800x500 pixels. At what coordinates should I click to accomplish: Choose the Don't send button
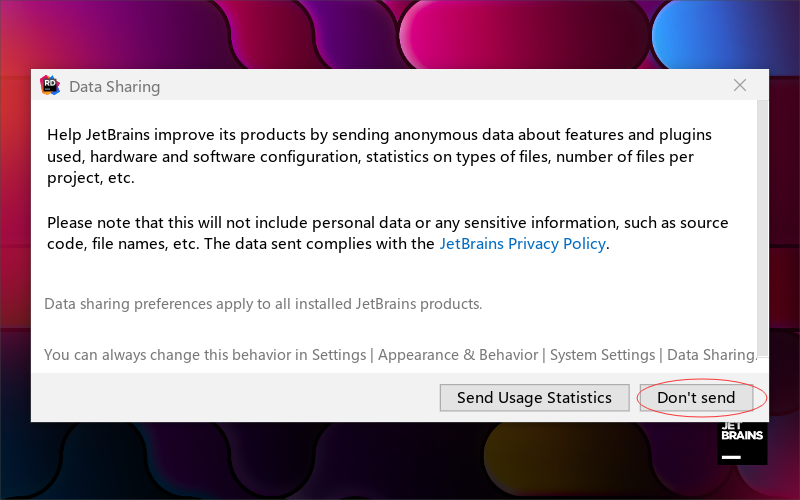(696, 398)
